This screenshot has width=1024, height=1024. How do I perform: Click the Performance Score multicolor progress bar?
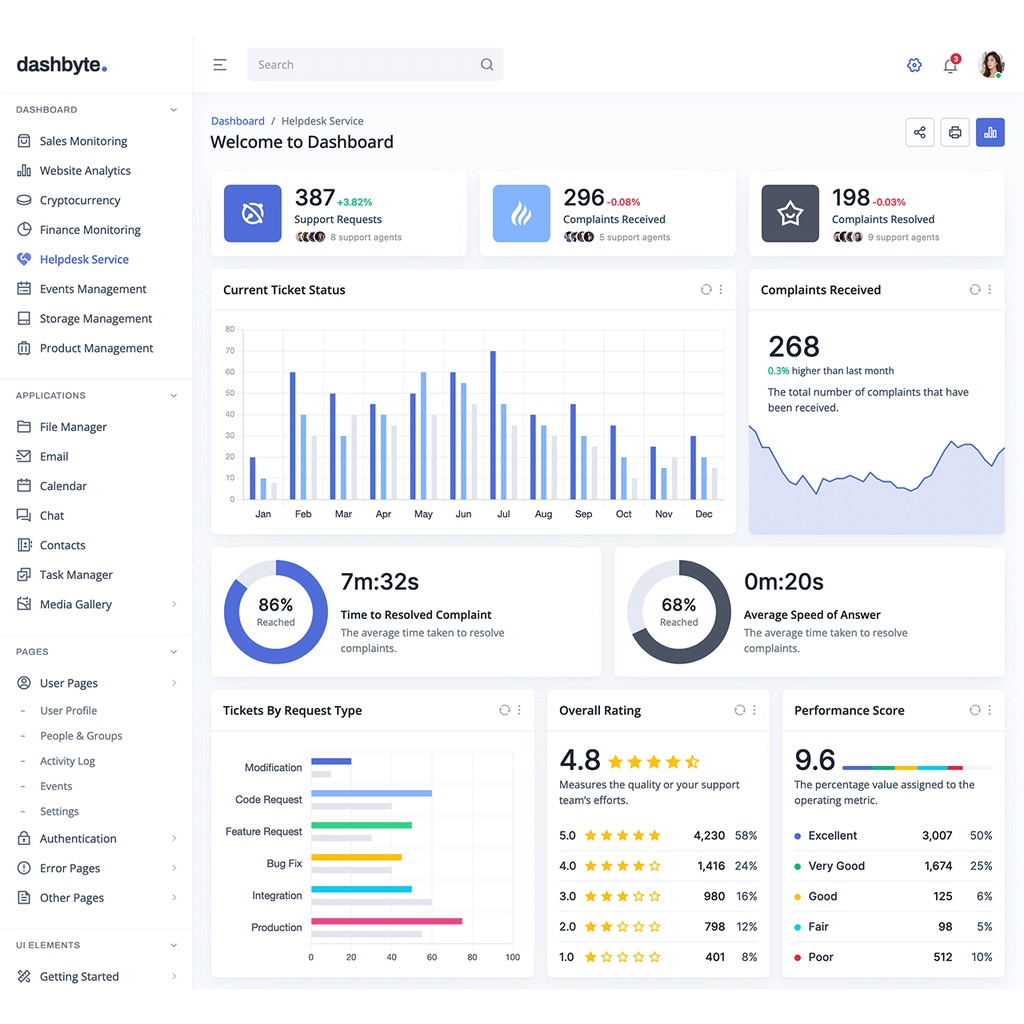918,767
